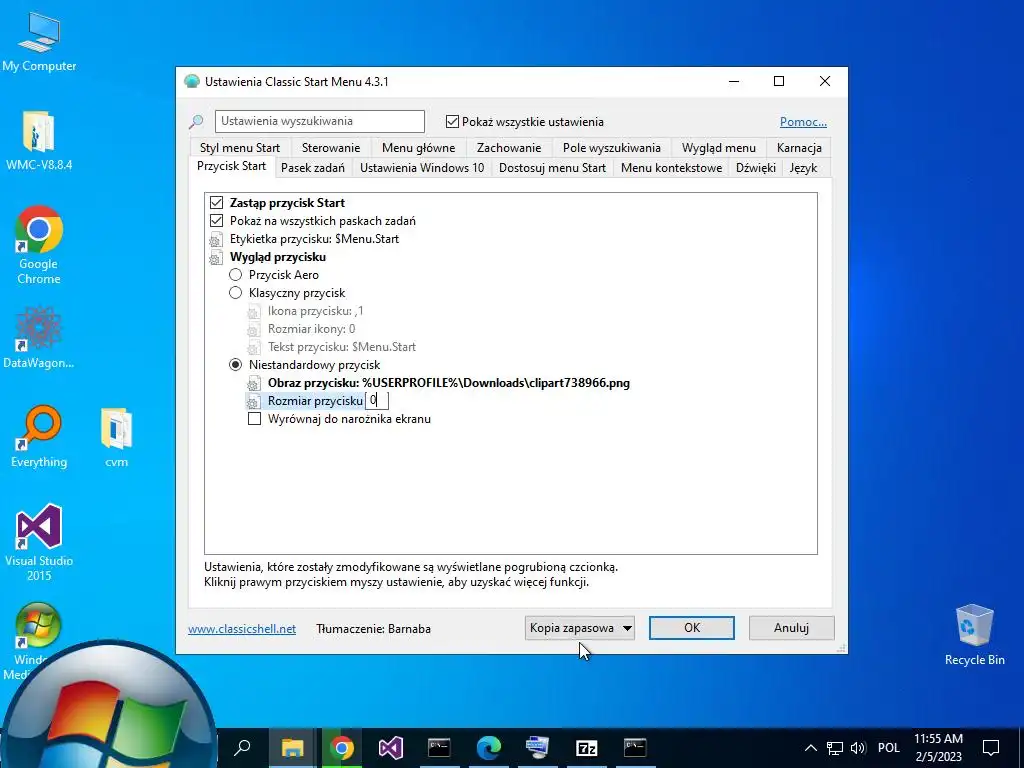Select the DataWagon desktop shortcut
This screenshot has width=1024, height=768.
click(x=39, y=337)
